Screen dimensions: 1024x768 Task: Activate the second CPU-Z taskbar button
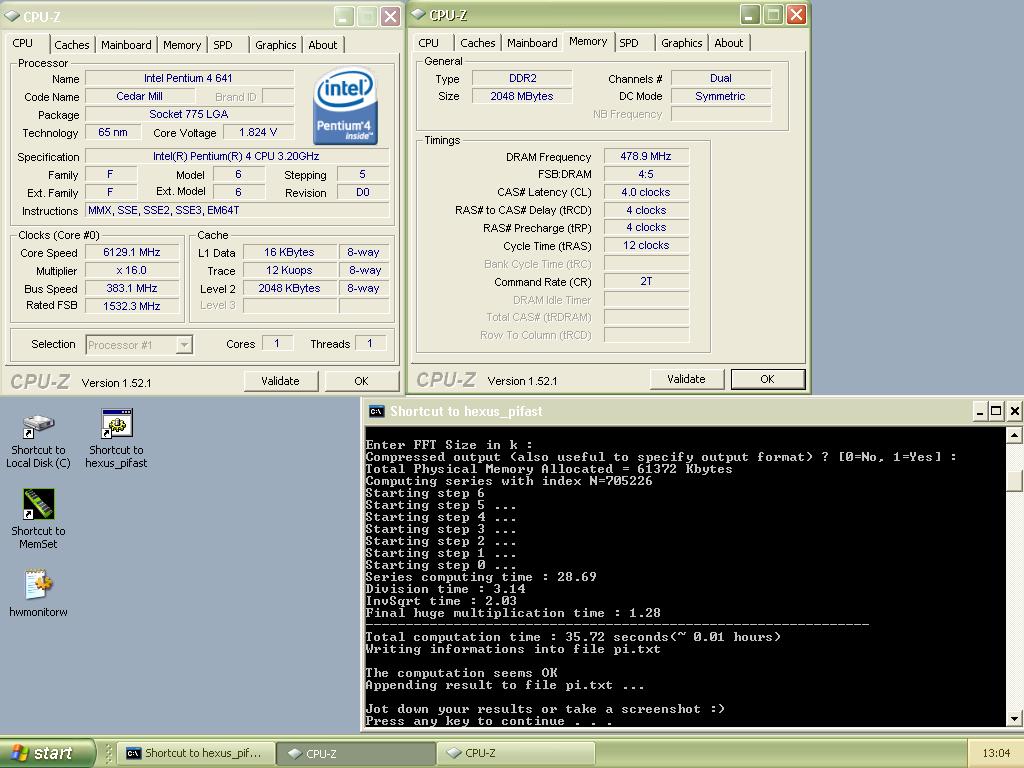pos(516,753)
